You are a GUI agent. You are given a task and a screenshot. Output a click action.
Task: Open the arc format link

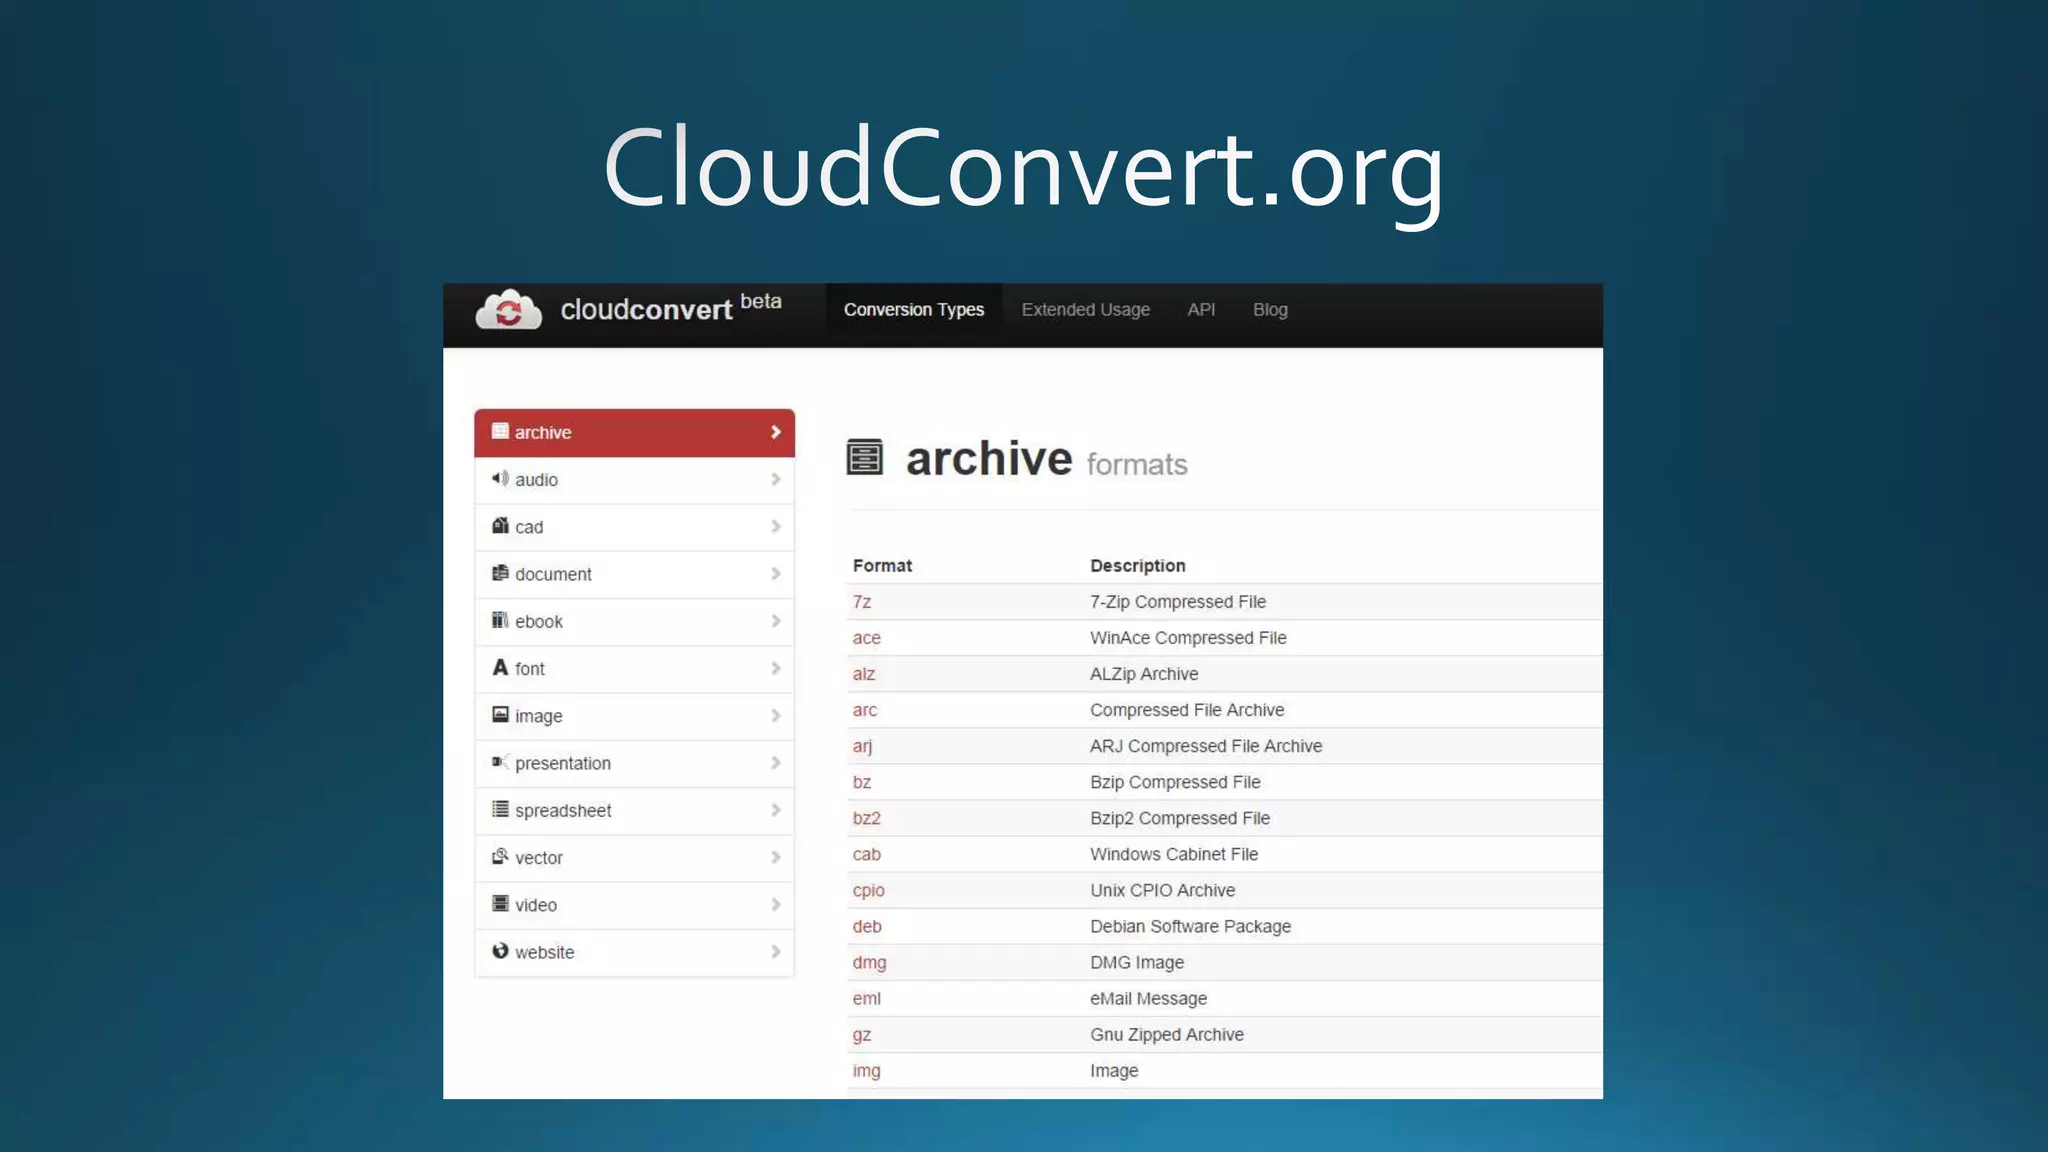865,710
